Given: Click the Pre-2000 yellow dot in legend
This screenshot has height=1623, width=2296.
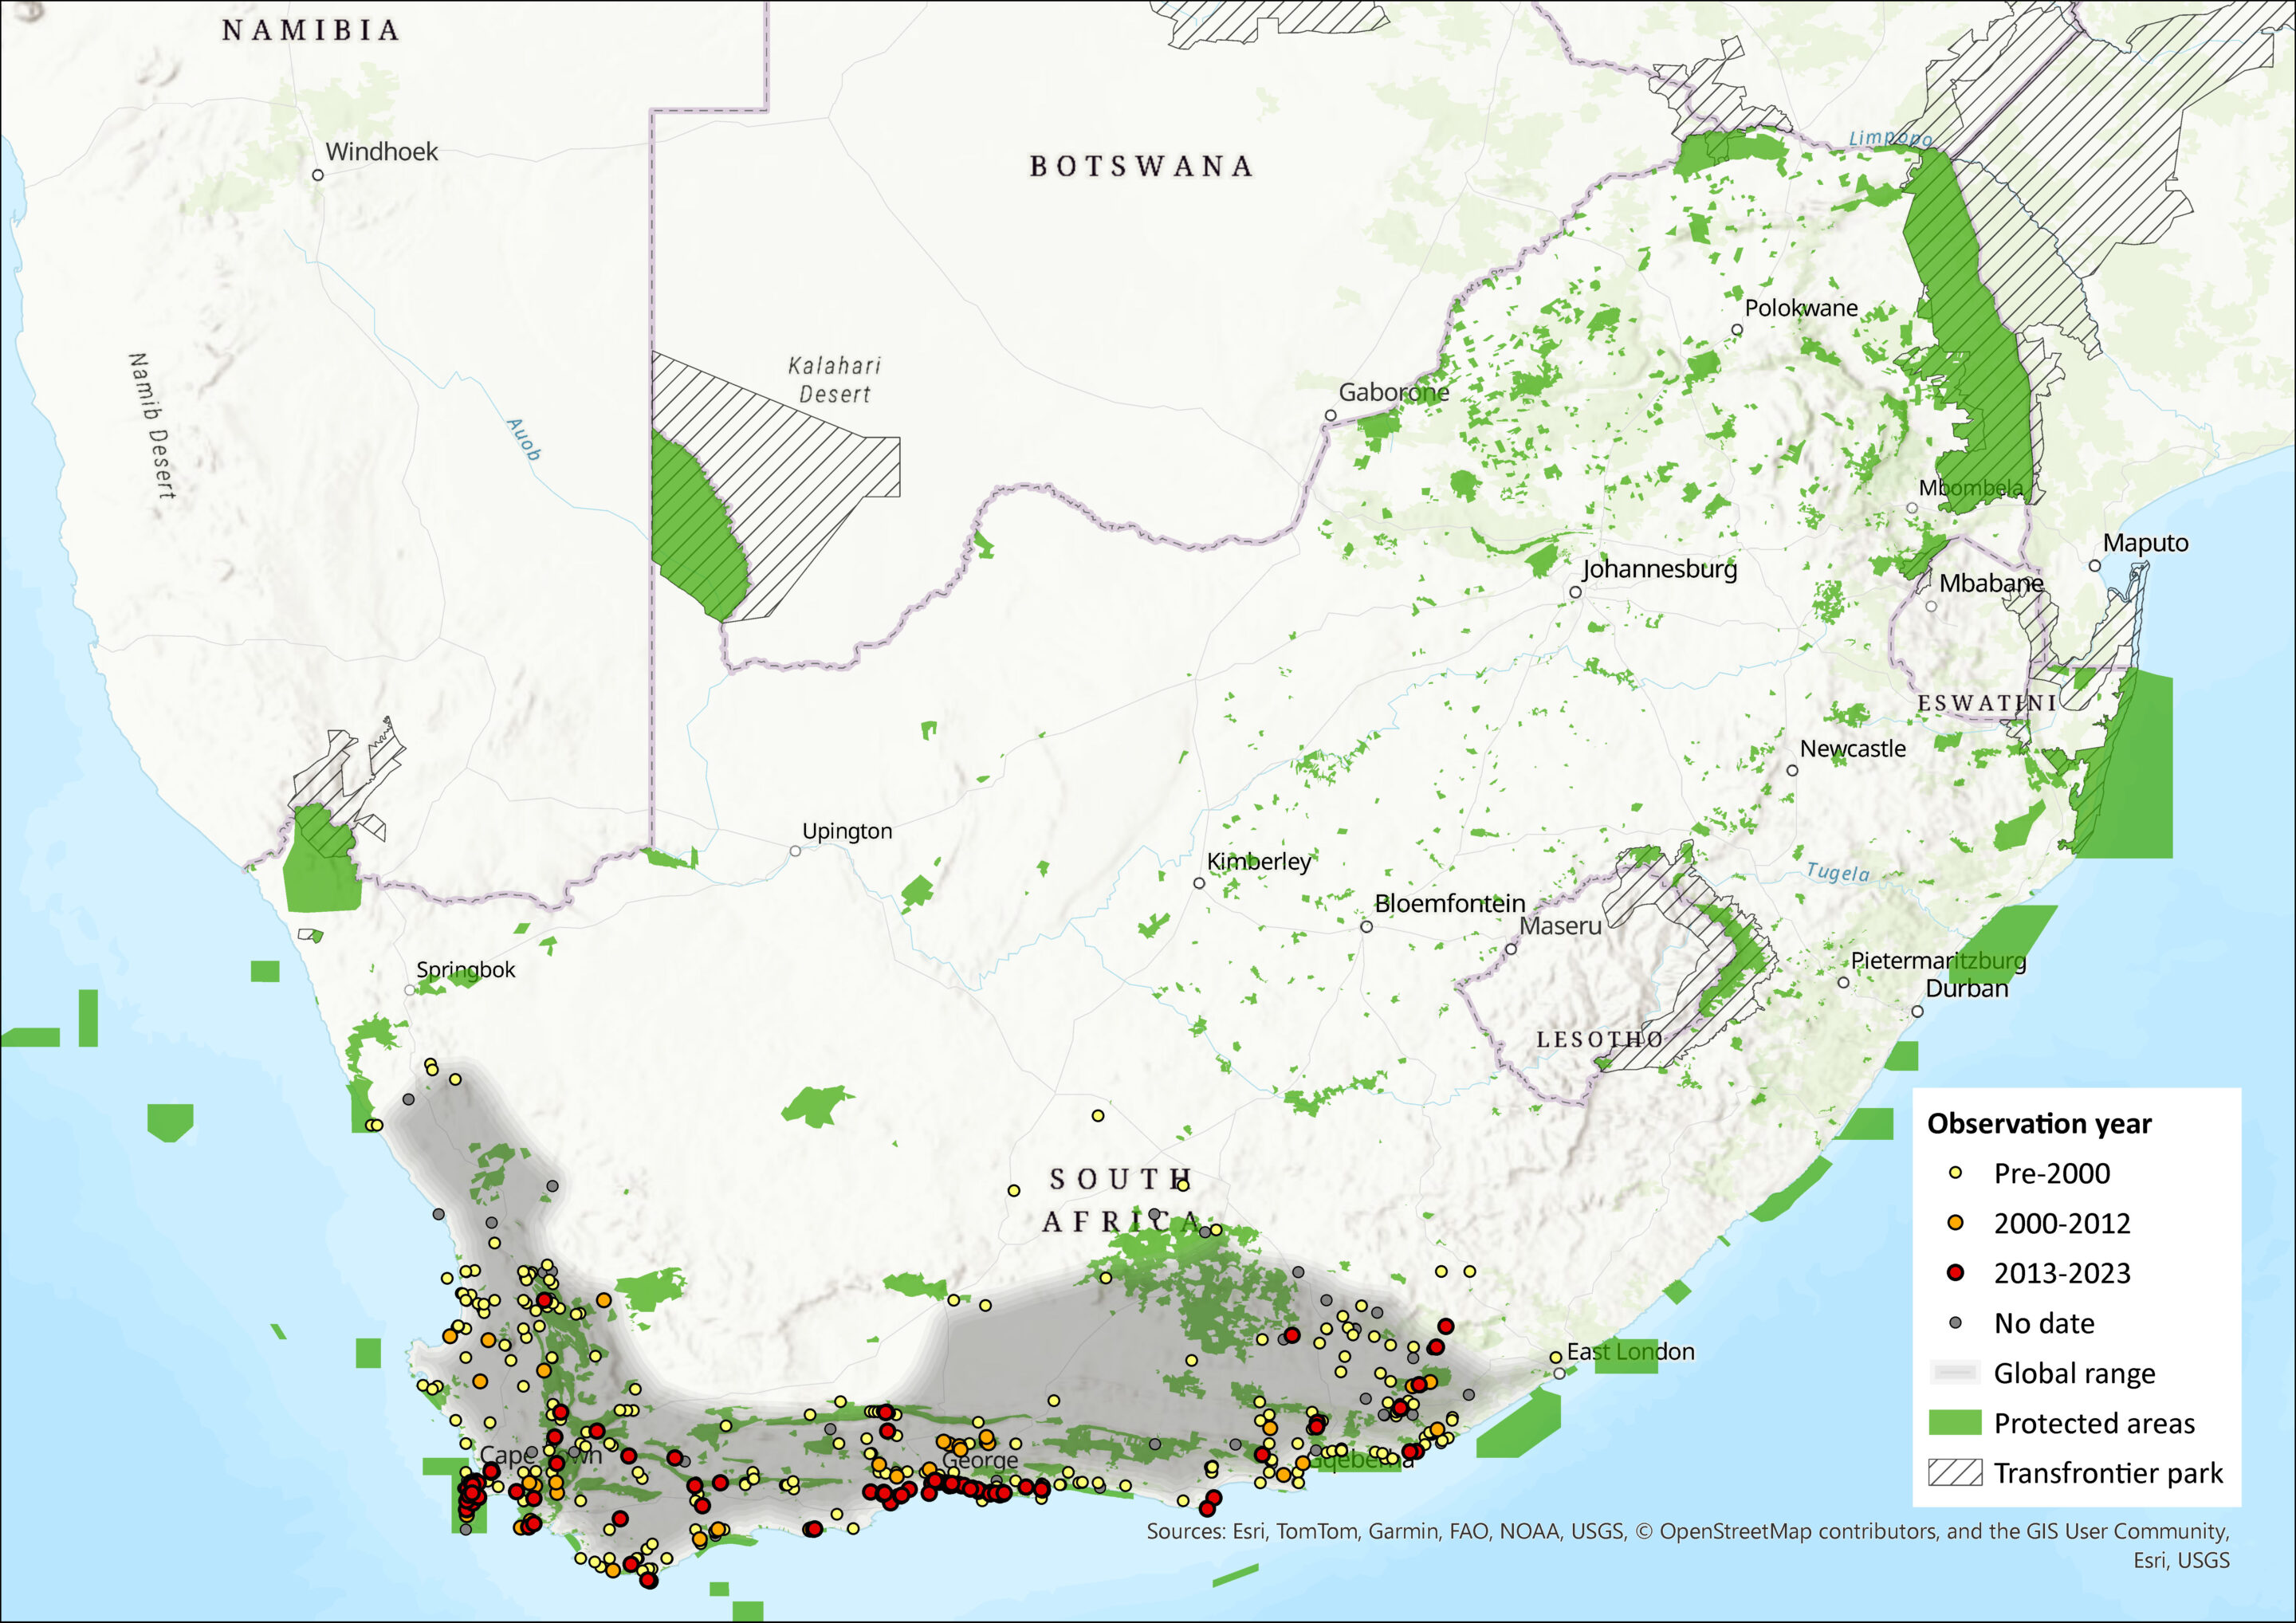Looking at the screenshot, I should [x=1955, y=1173].
